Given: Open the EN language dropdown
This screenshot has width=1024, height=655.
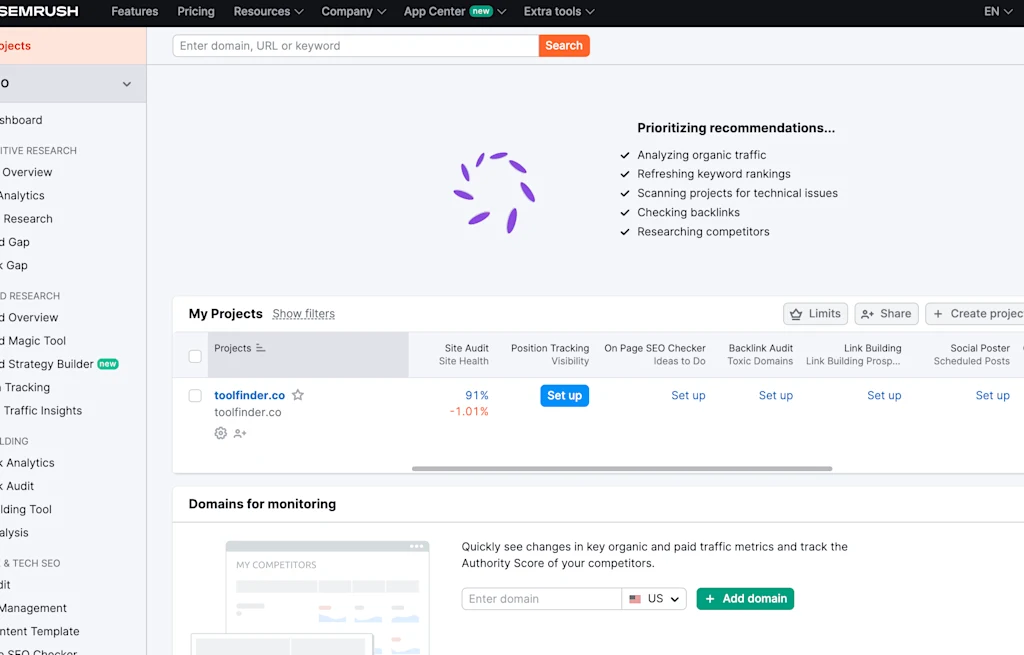Looking at the screenshot, I should click(995, 12).
